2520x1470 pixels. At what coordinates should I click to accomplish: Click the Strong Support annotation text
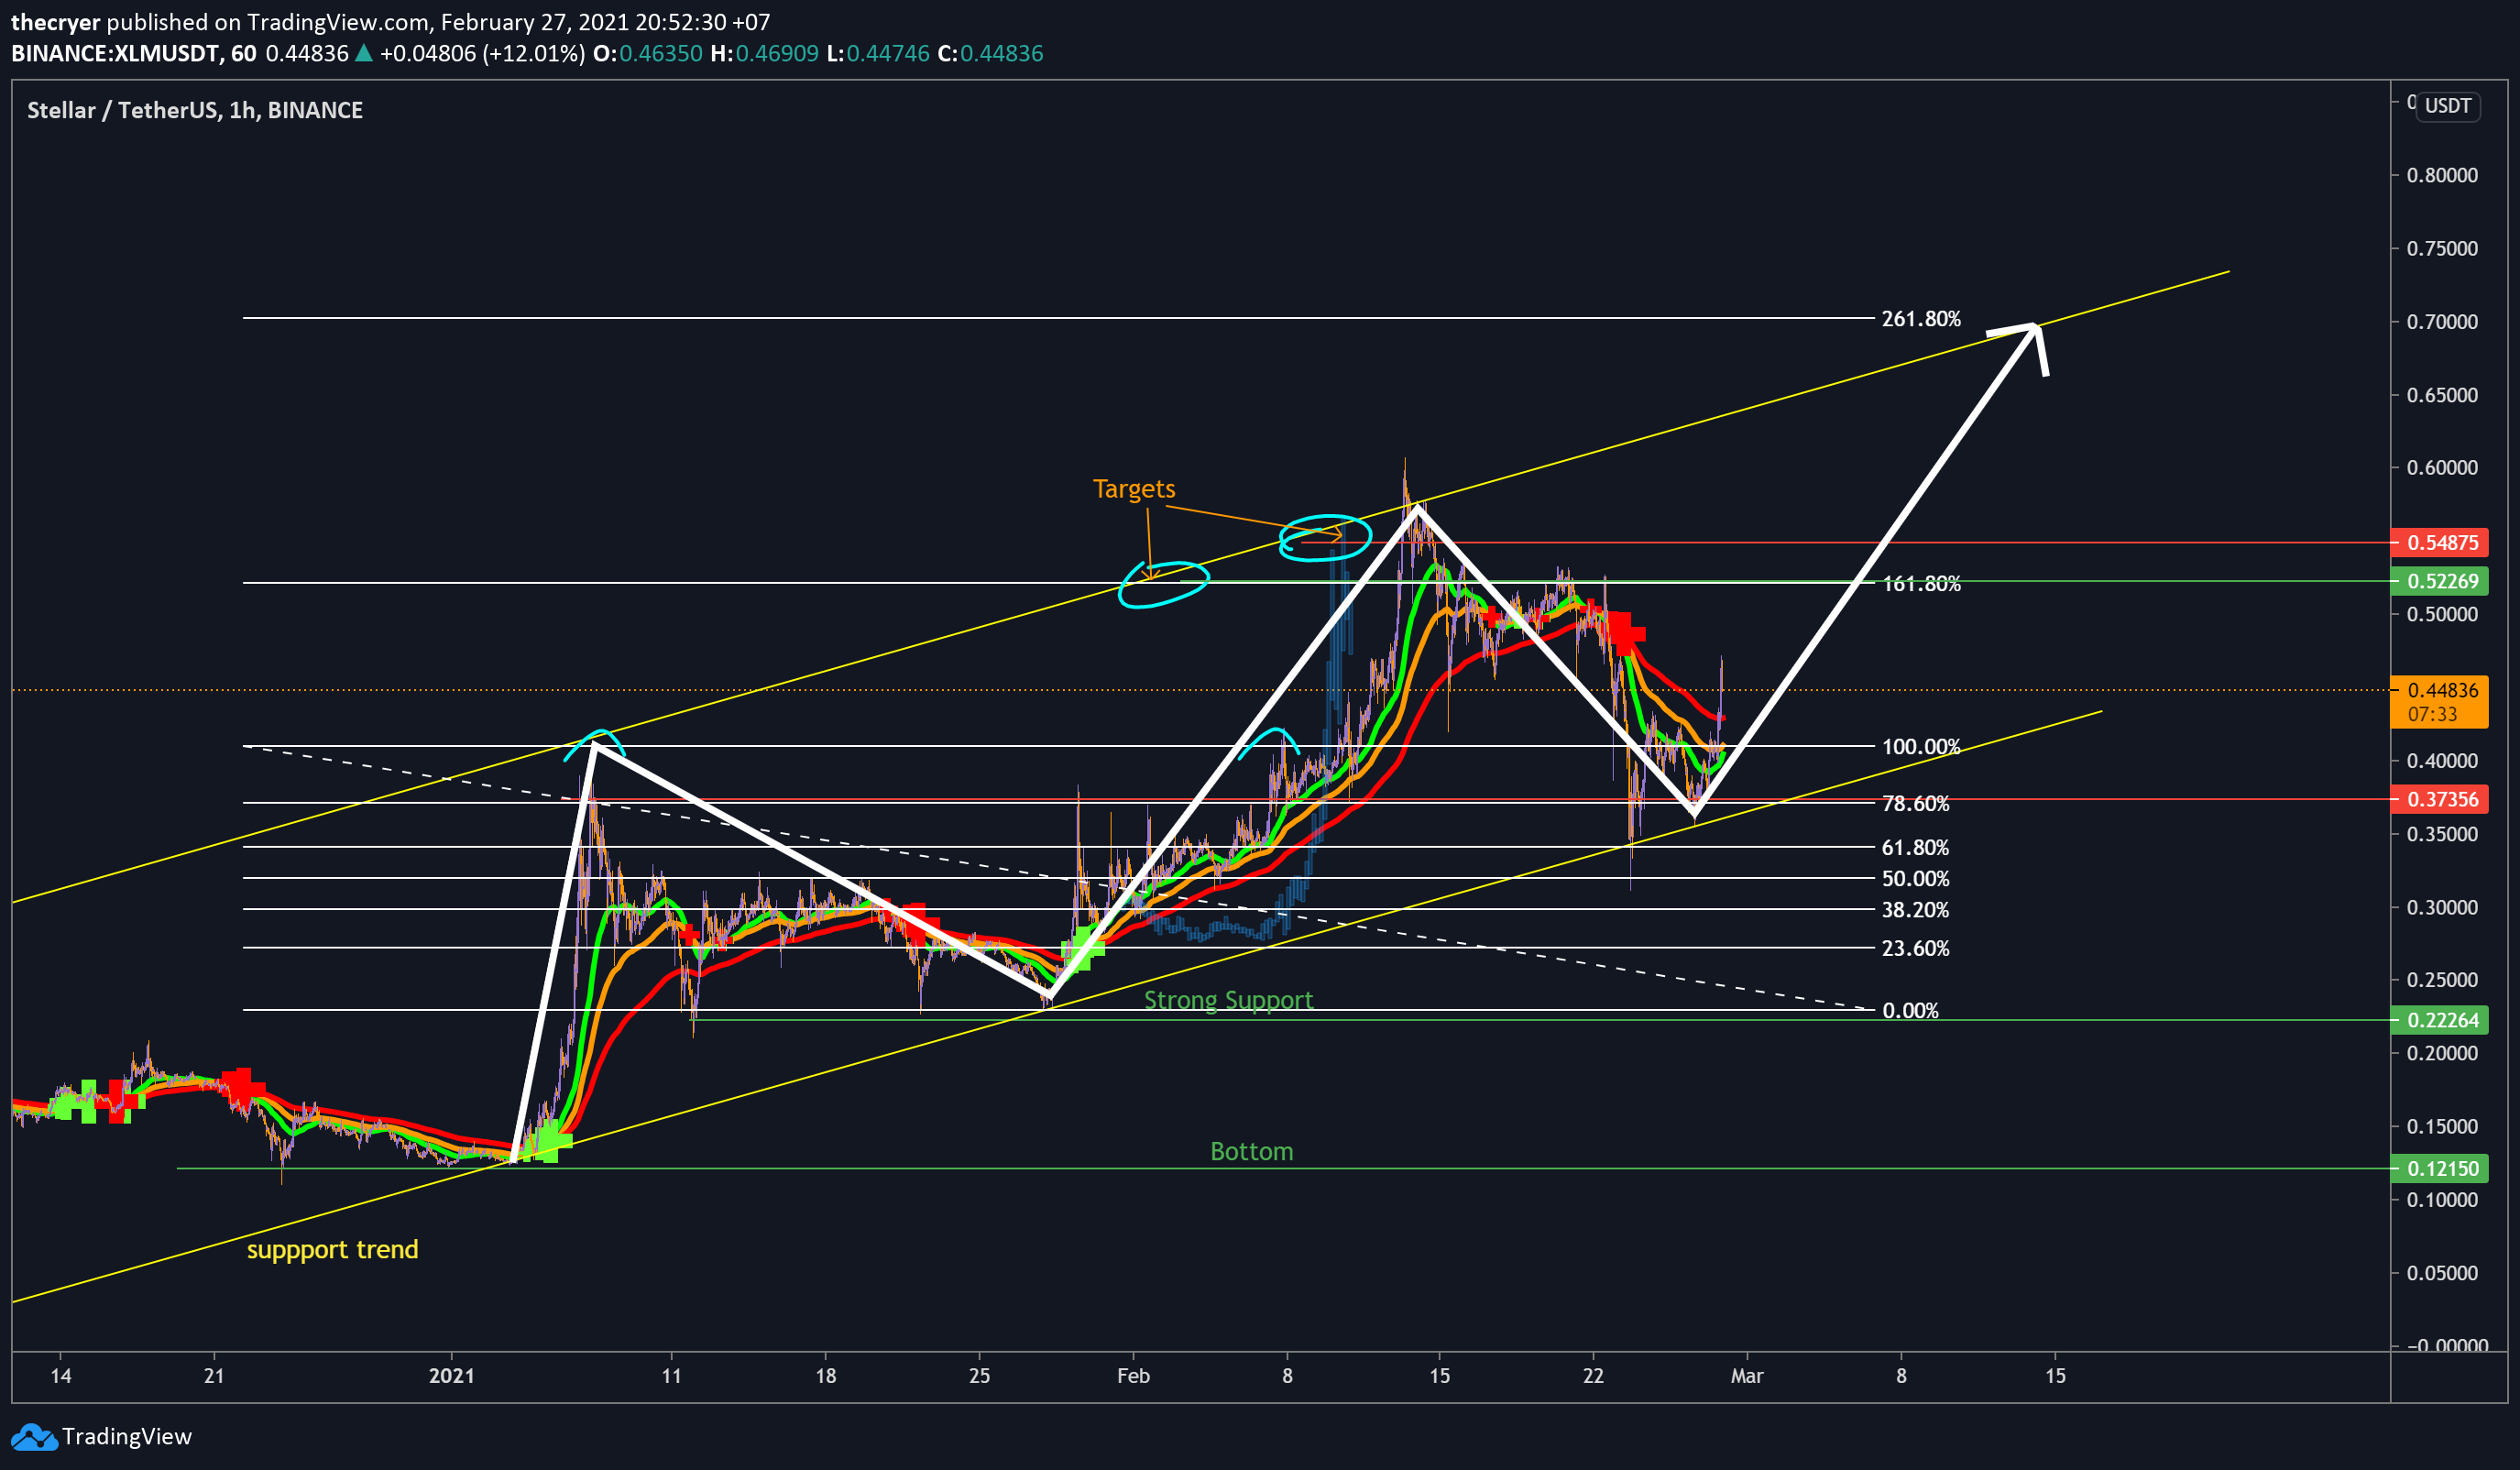click(x=1228, y=1000)
